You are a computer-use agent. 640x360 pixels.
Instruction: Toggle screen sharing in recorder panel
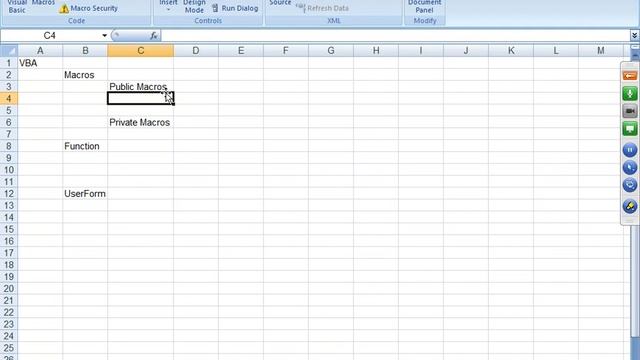click(x=630, y=129)
